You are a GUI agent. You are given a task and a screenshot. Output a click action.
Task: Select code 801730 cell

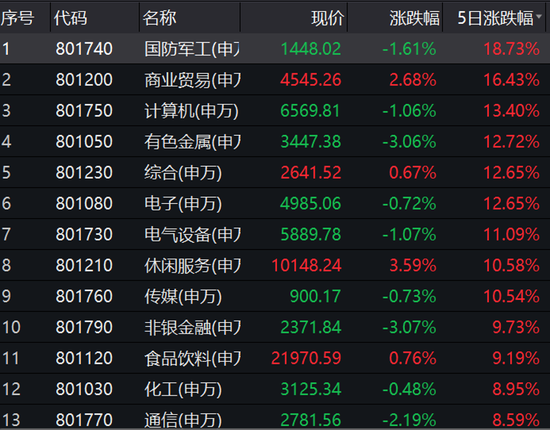point(84,234)
